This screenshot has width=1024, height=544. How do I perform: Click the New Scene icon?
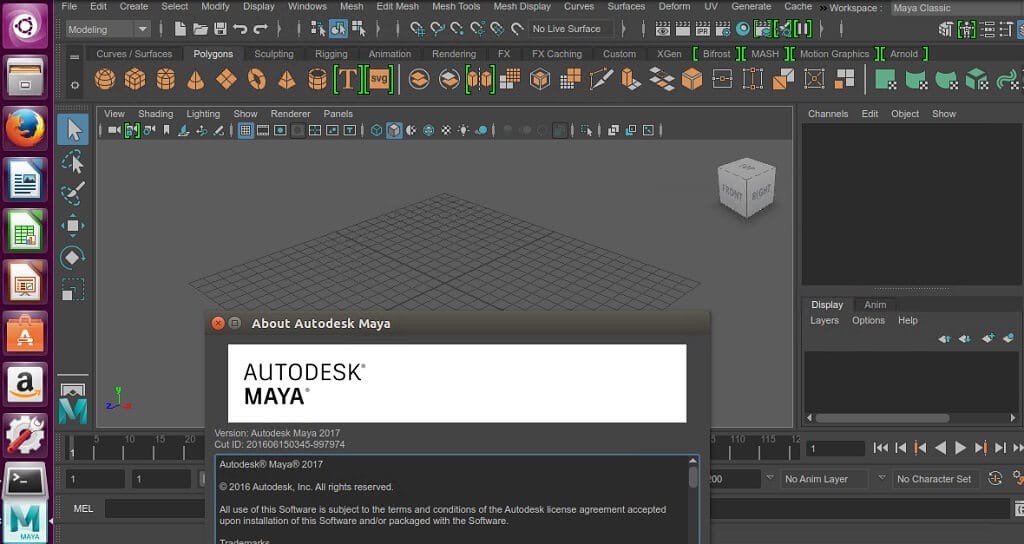pyautogui.click(x=180, y=29)
